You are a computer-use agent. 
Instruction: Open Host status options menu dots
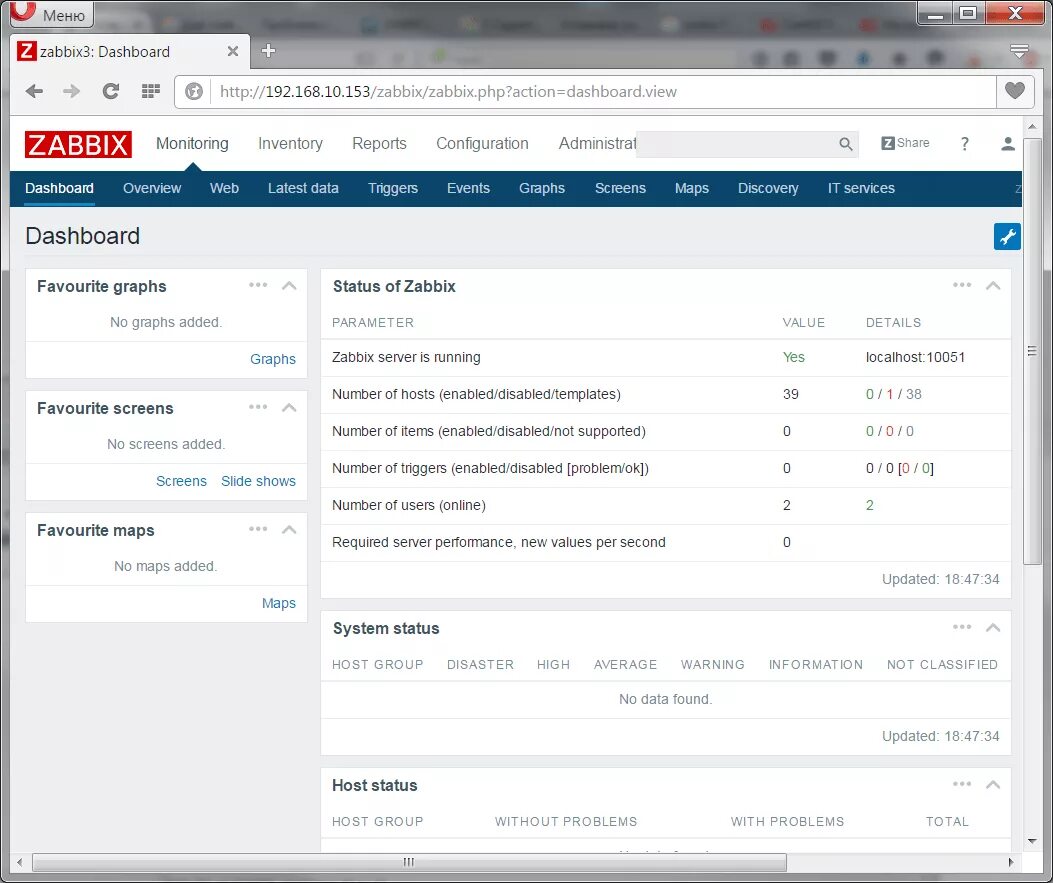click(x=962, y=784)
